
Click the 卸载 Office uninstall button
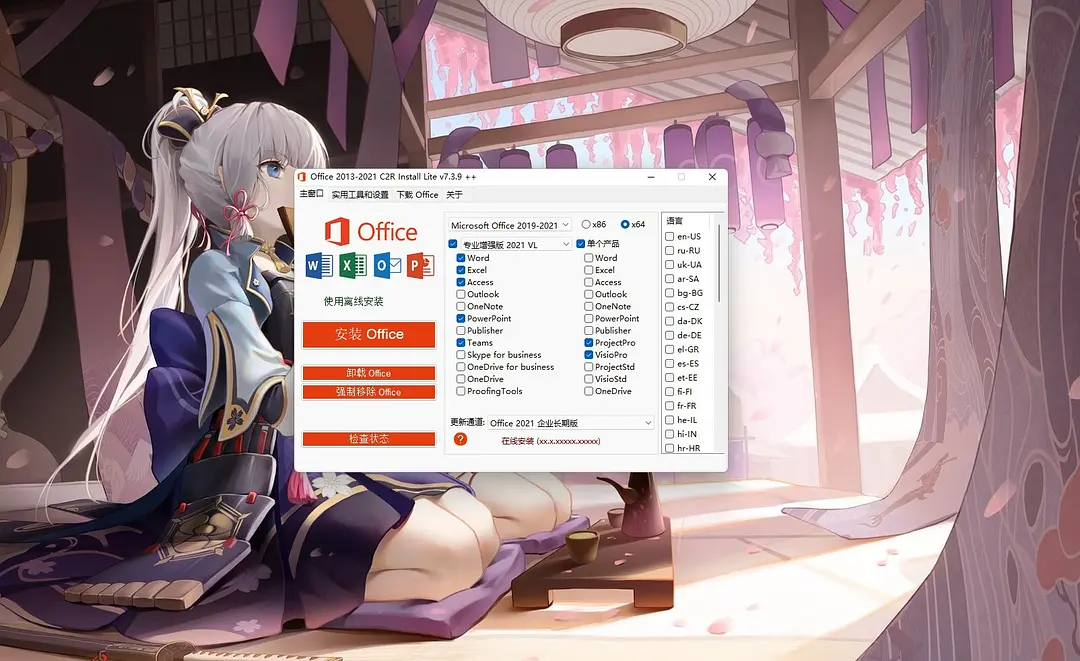coord(369,373)
